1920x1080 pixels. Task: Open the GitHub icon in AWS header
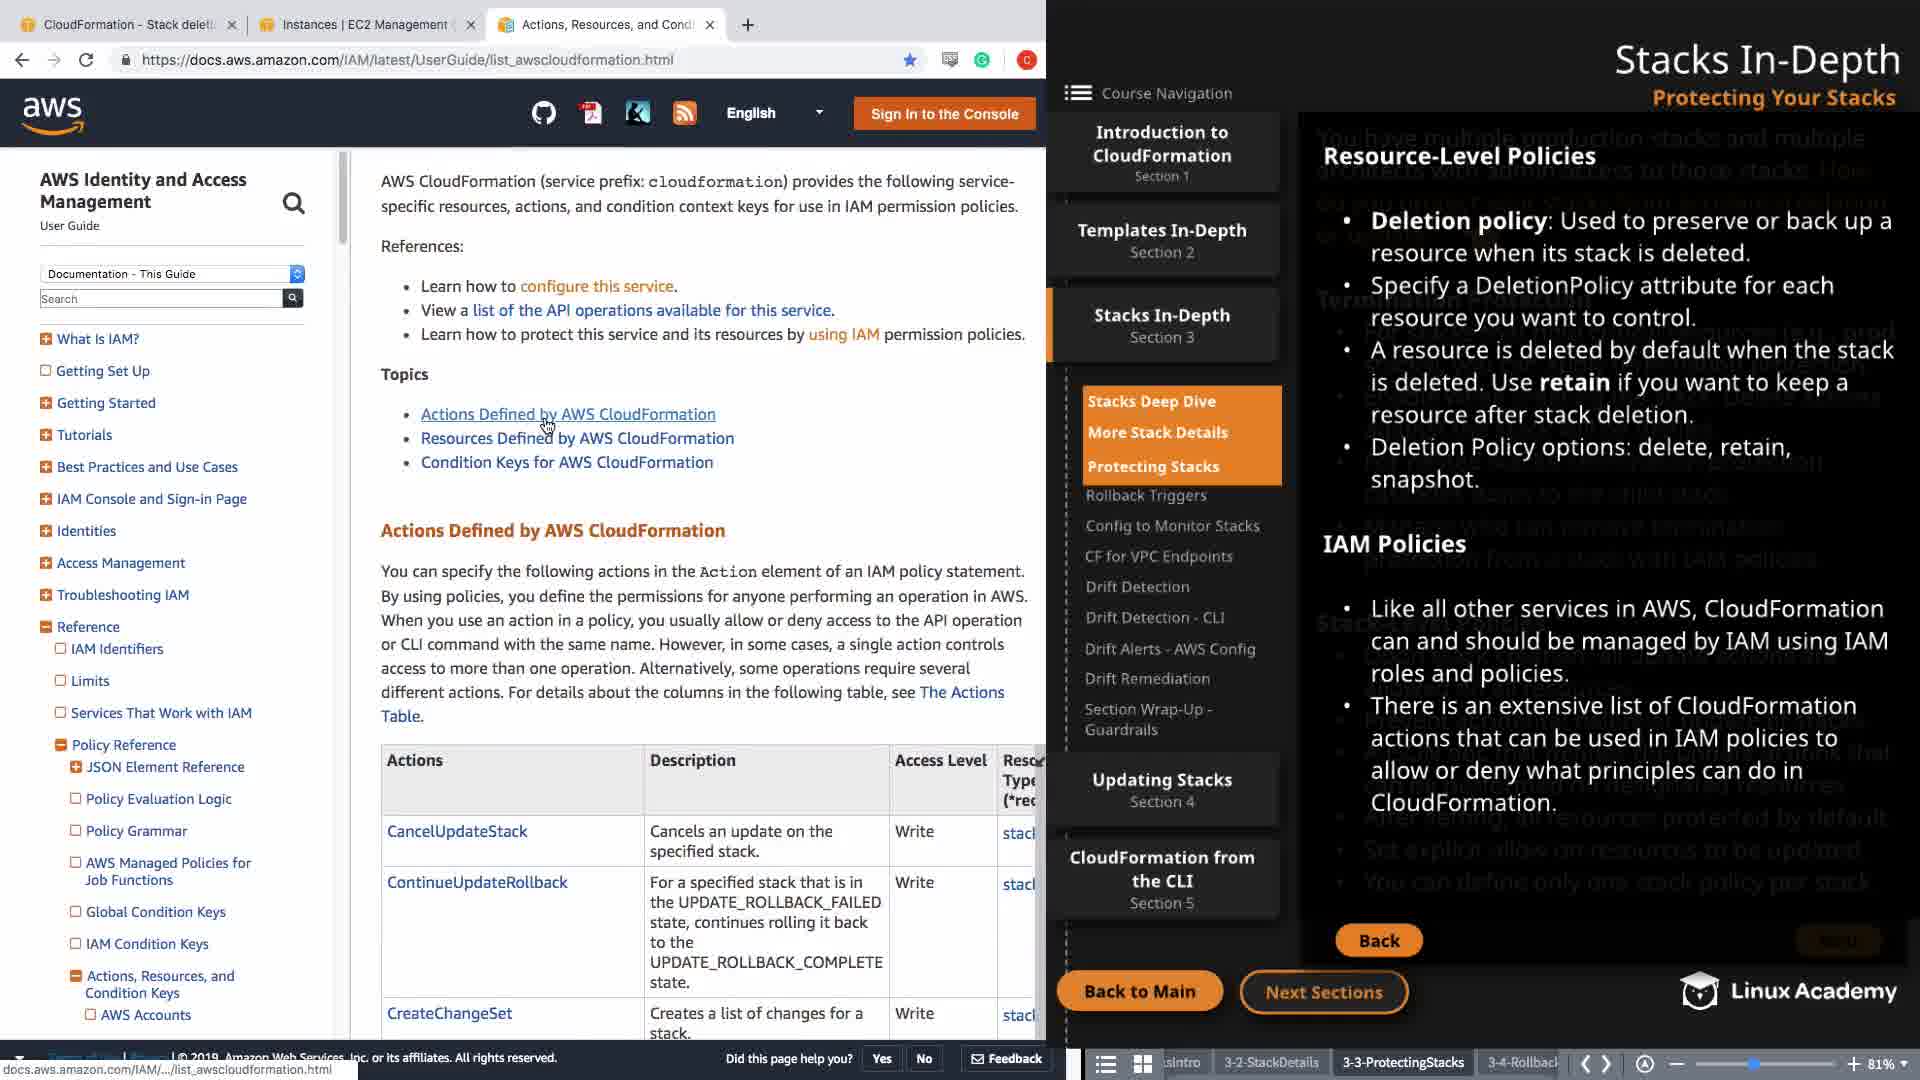click(x=543, y=113)
